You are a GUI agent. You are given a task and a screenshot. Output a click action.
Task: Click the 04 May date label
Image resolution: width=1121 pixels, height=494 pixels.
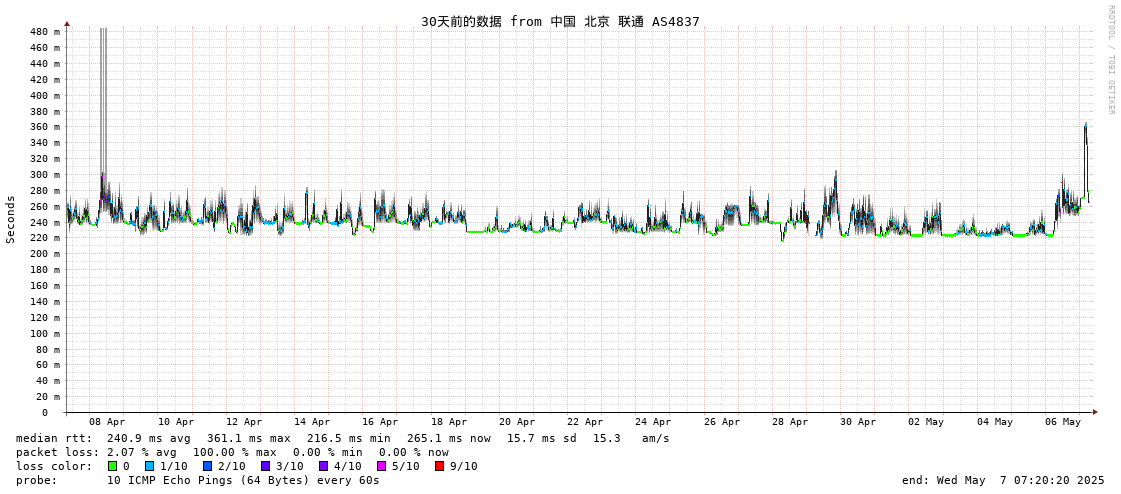[x=994, y=423]
